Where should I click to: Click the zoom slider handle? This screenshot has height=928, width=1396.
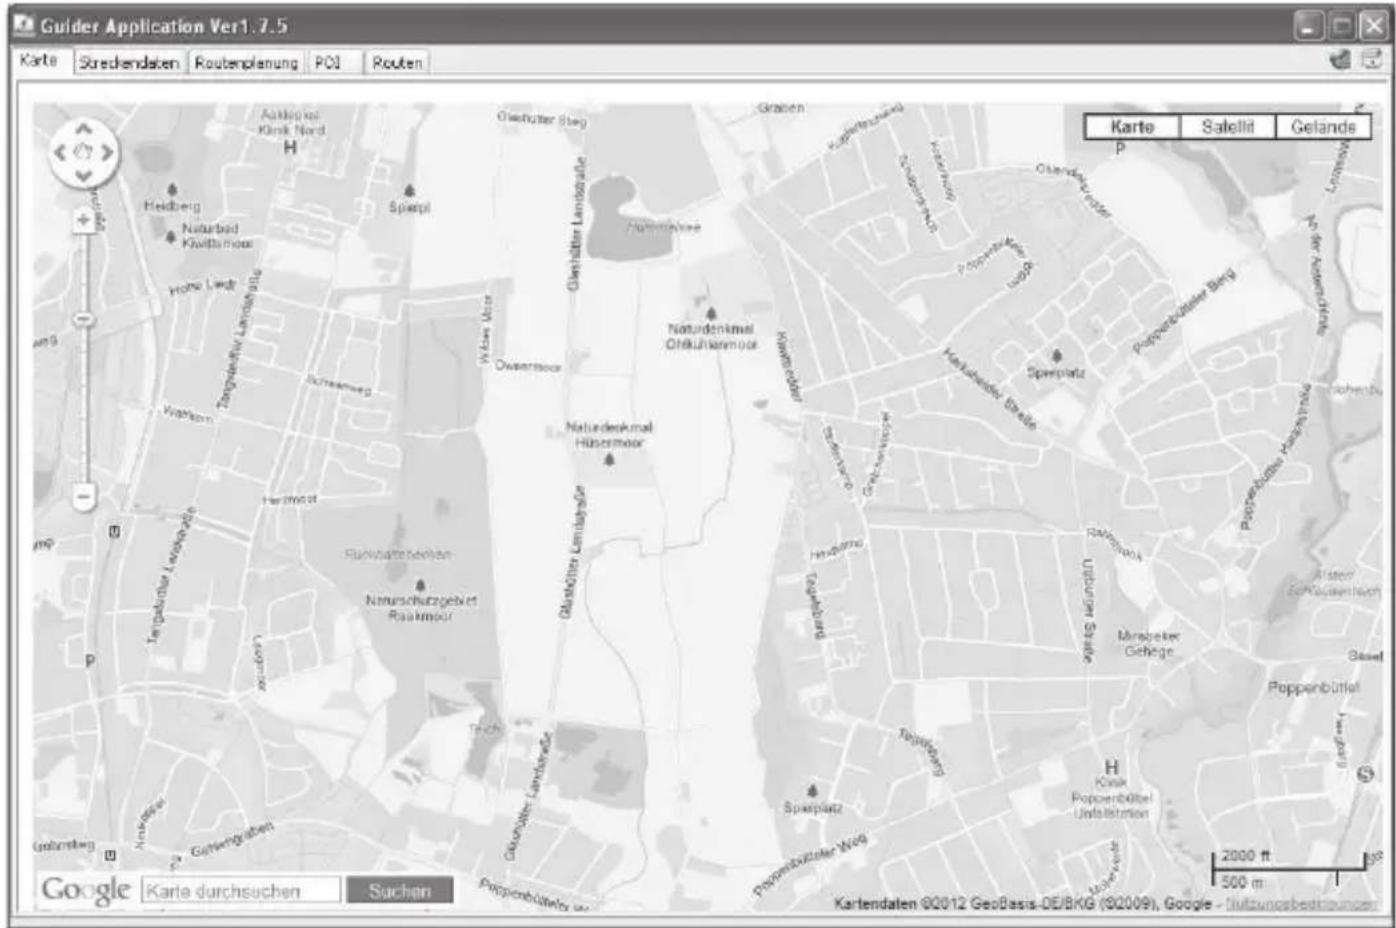tap(84, 319)
